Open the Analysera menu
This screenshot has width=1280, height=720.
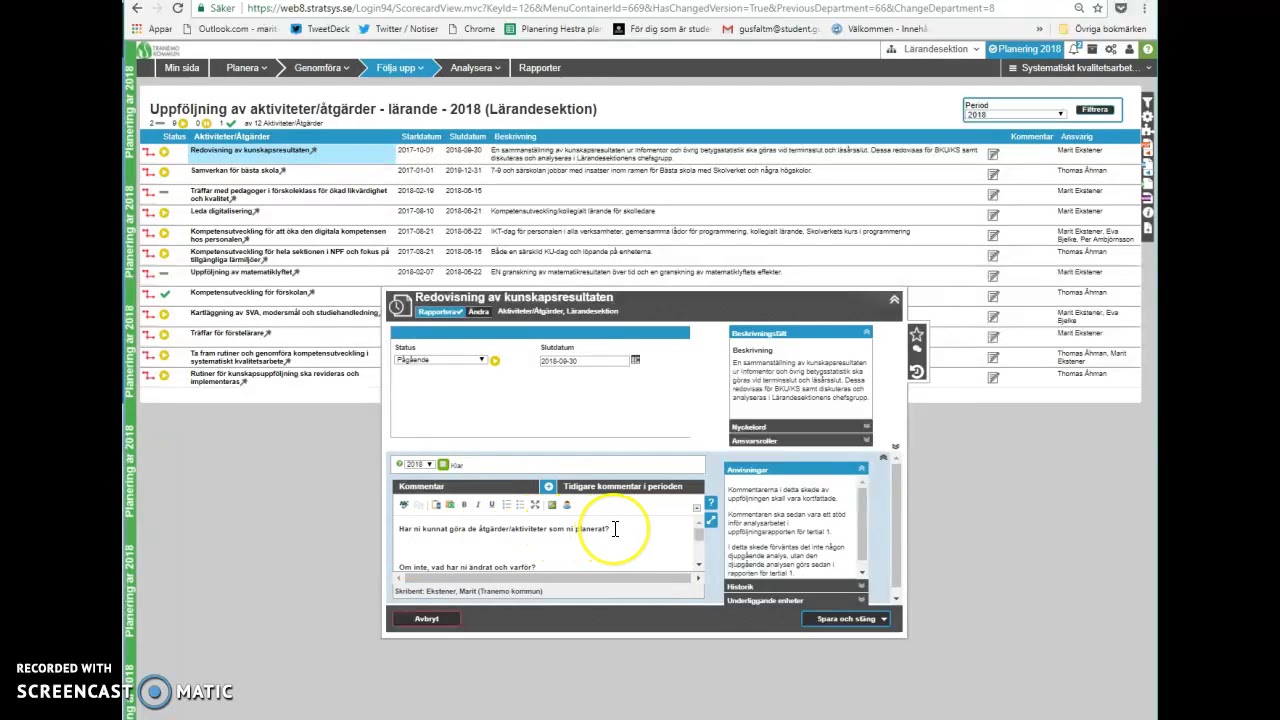pos(475,68)
